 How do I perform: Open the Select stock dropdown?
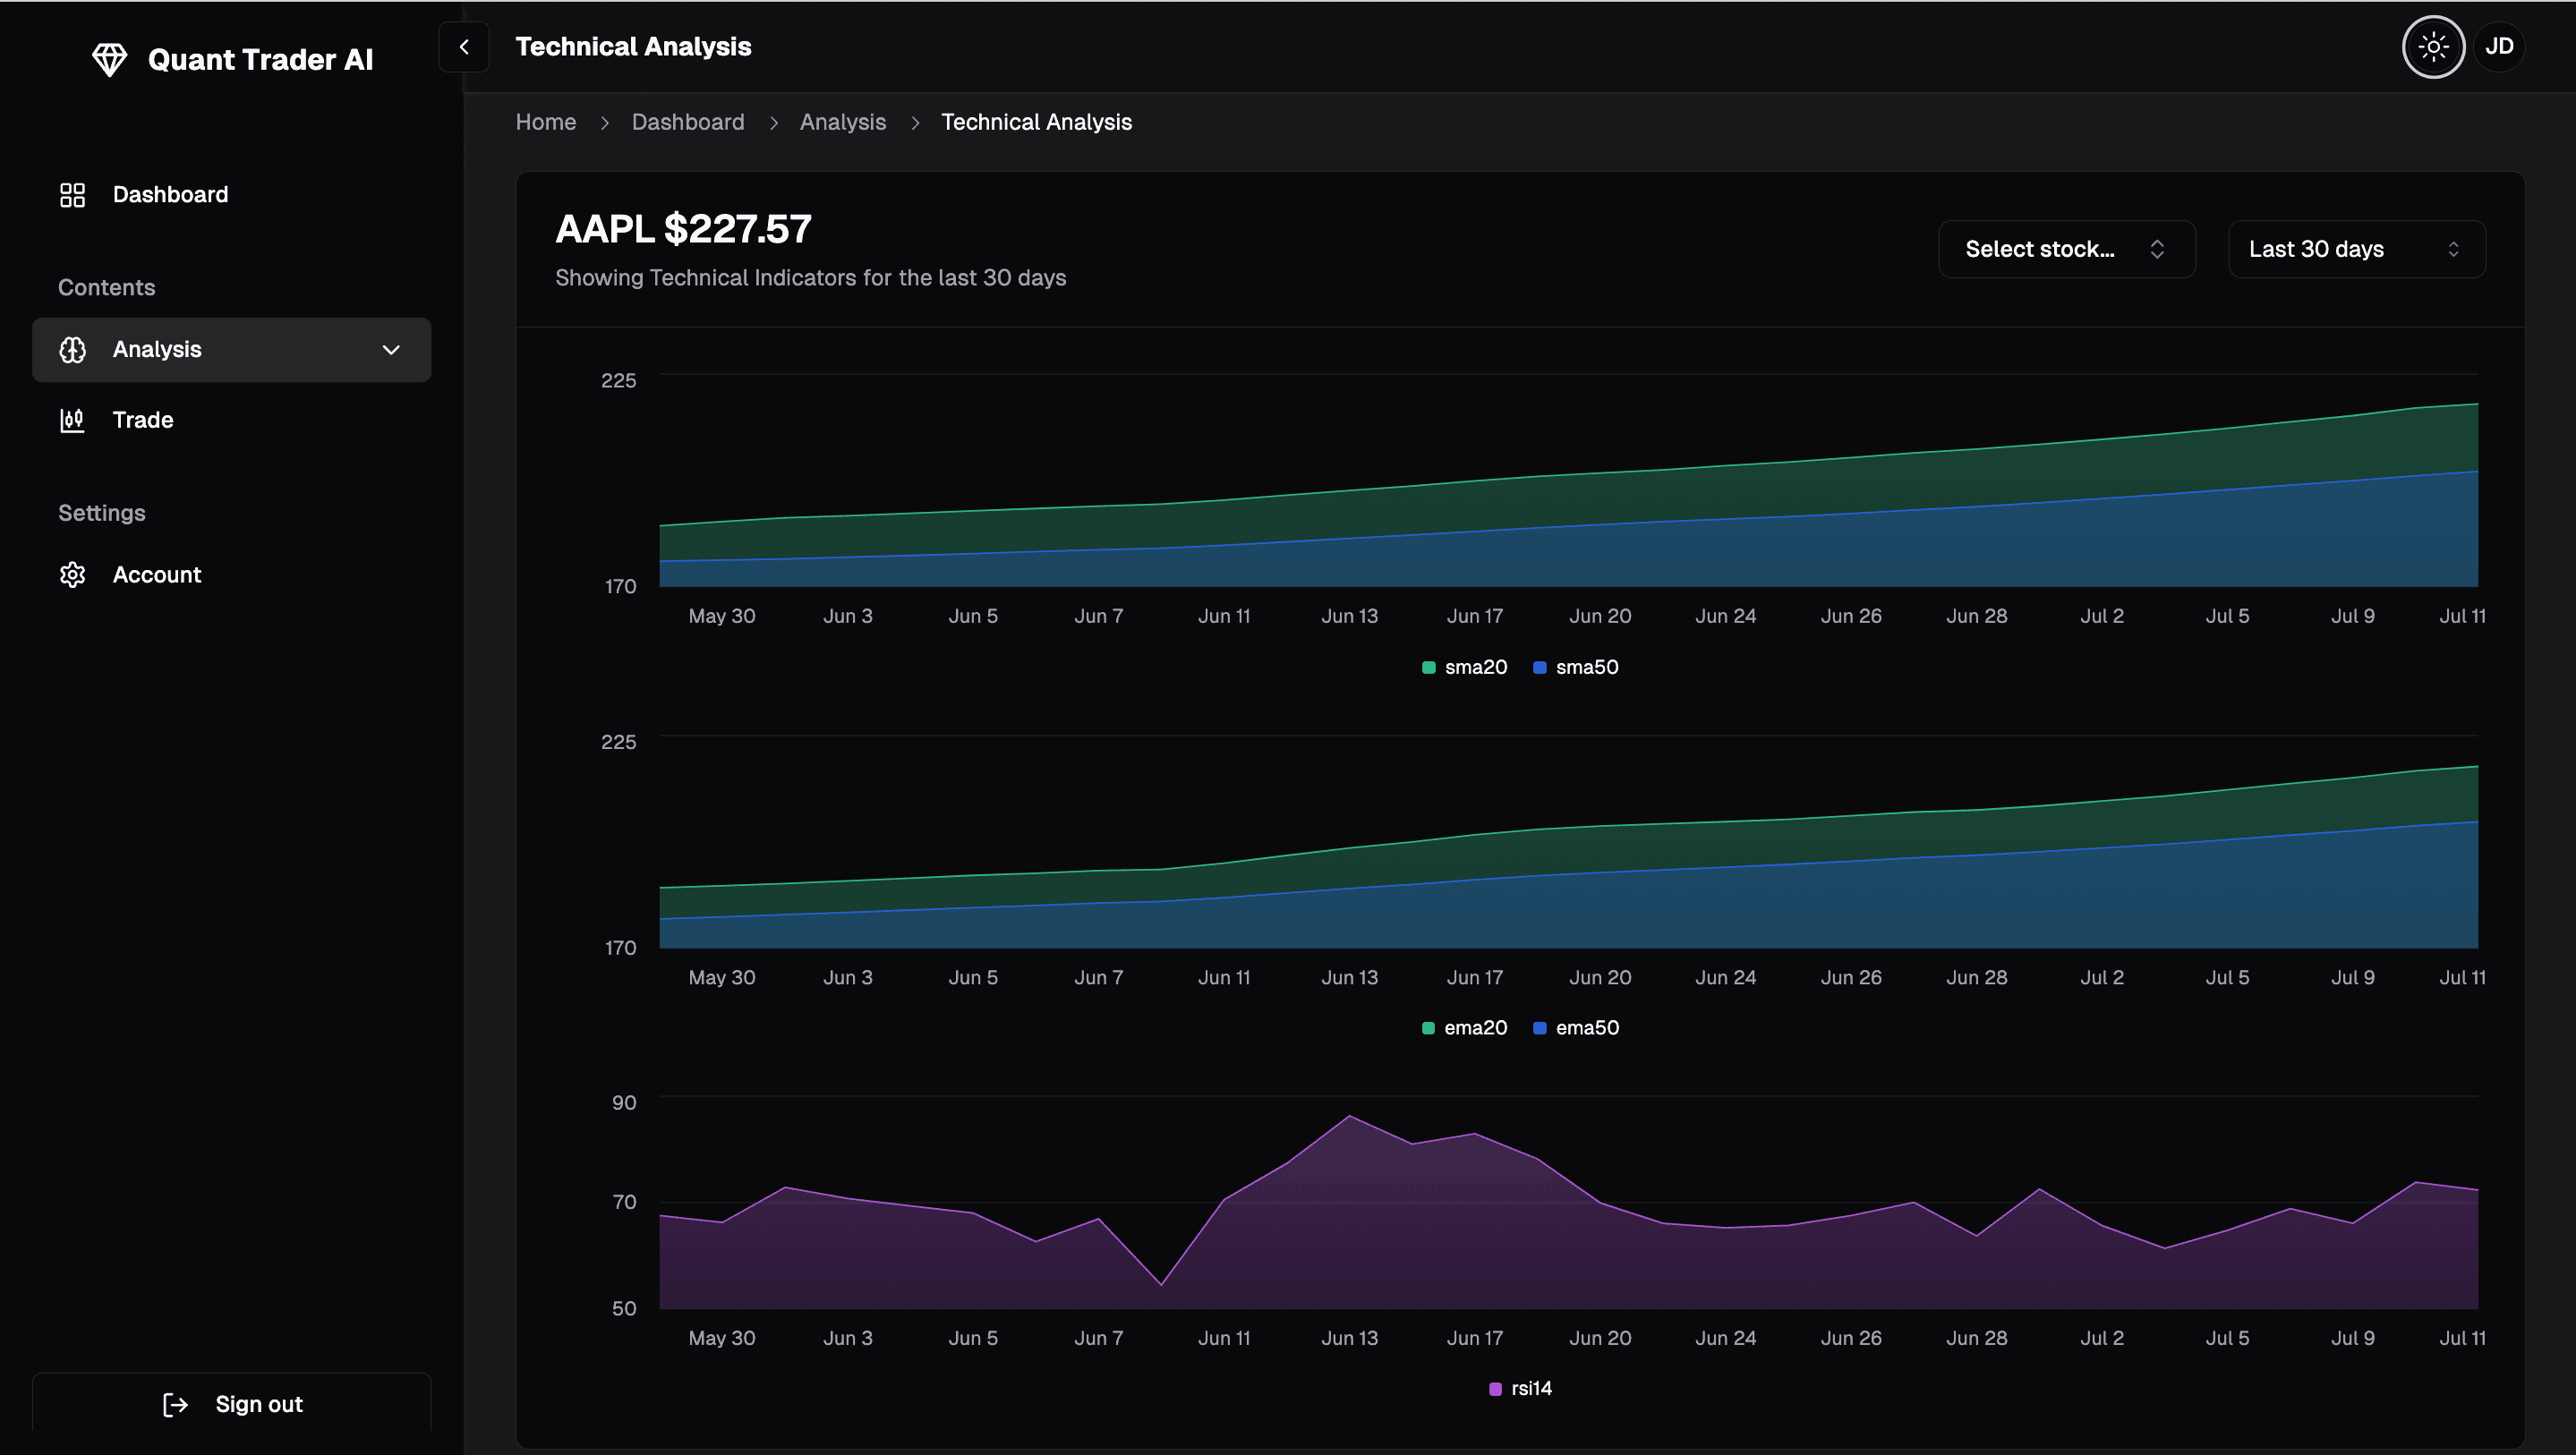tap(2066, 248)
